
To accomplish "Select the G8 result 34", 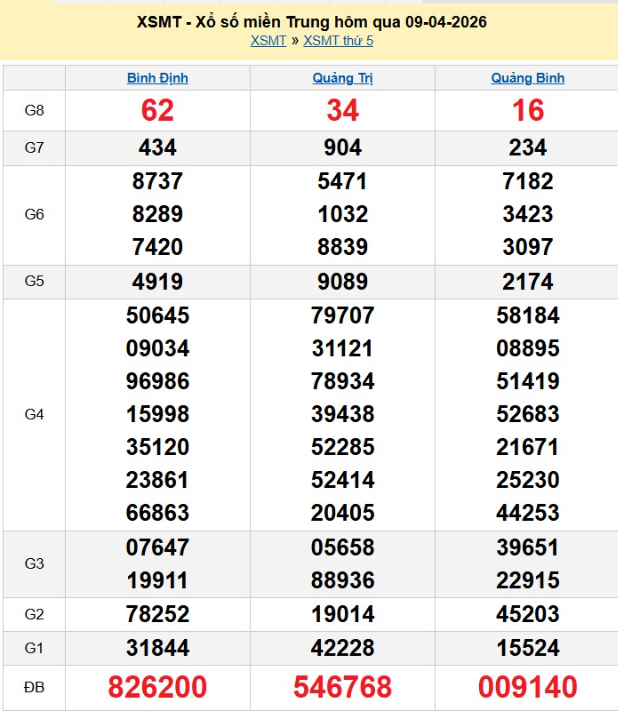I will pos(342,111).
